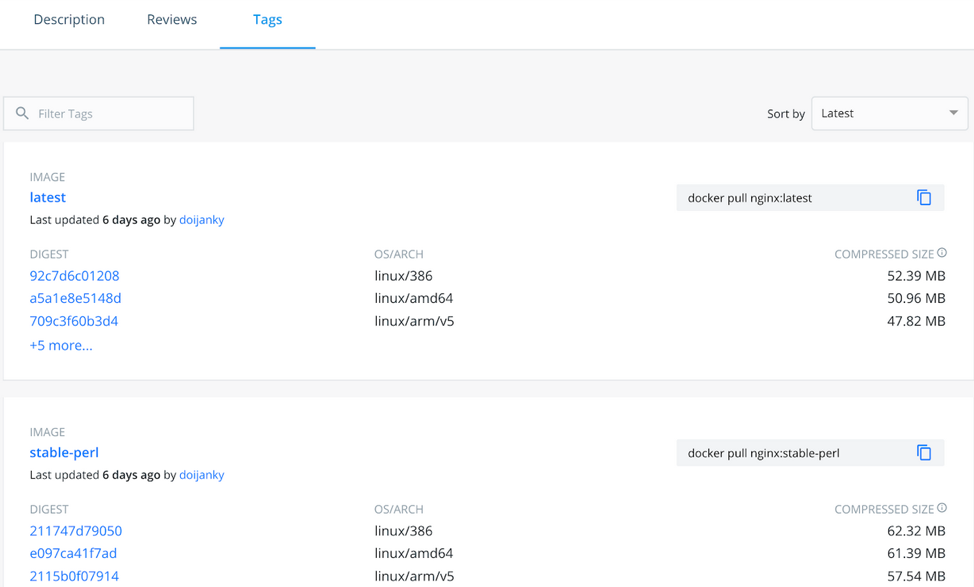The height and width of the screenshot is (587, 974).
Task: Copy the docker pull nginx:stable-perl command
Action: point(924,453)
